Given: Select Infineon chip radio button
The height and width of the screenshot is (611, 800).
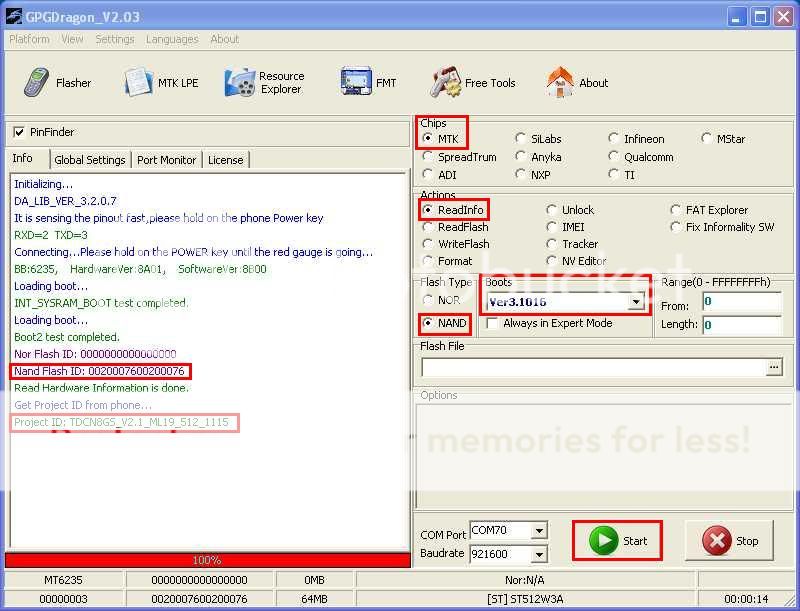Looking at the screenshot, I should pos(613,138).
